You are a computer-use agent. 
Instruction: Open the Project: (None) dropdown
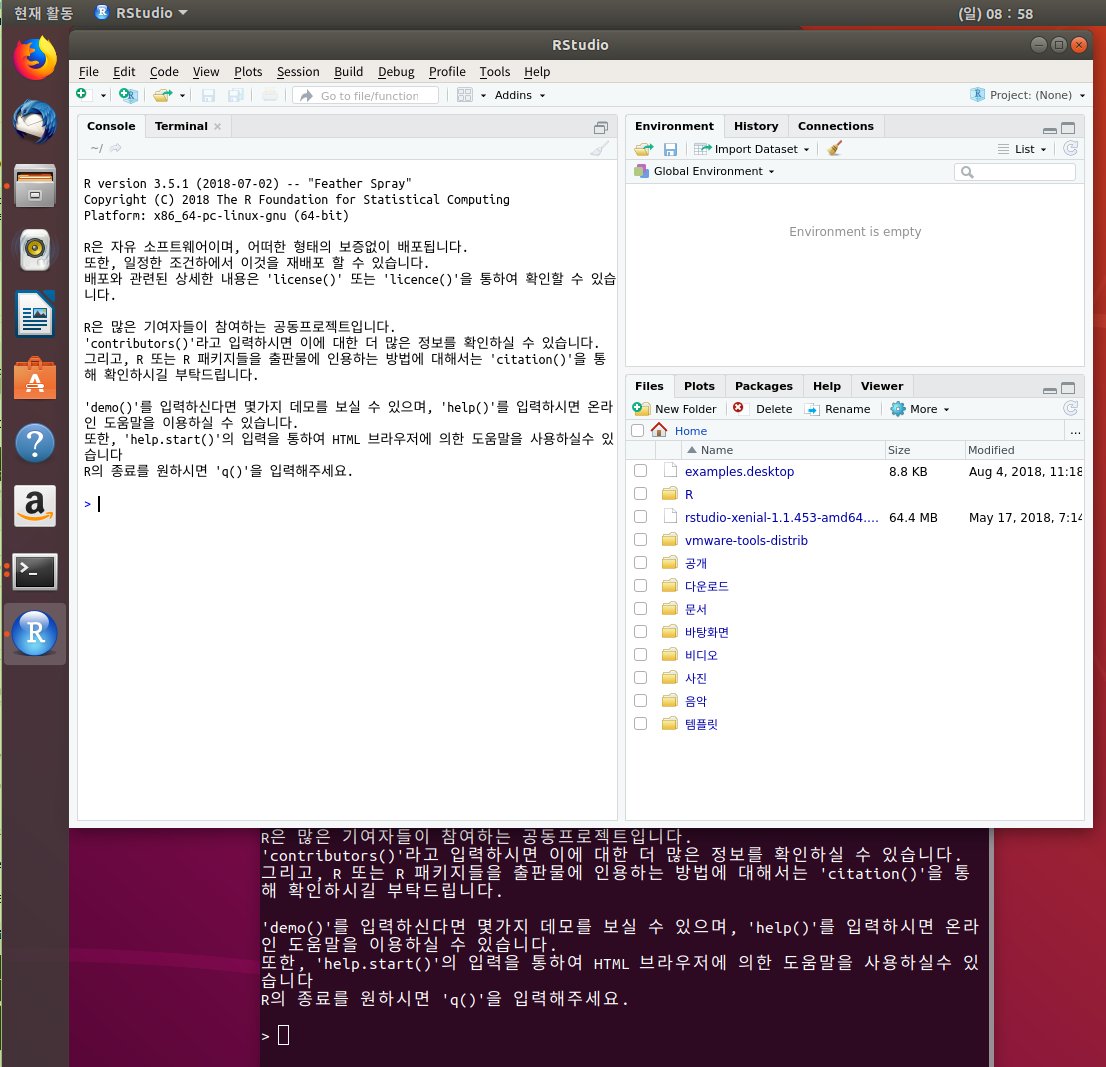pyautogui.click(x=1028, y=95)
